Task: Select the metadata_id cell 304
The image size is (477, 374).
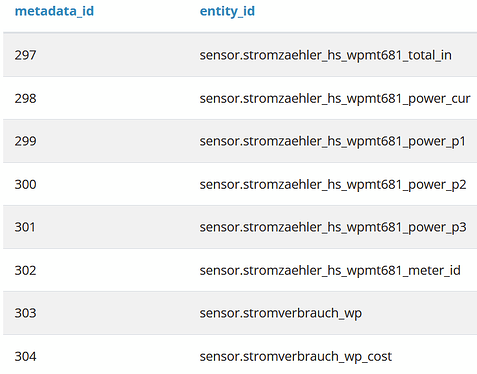Action: [x=25, y=356]
